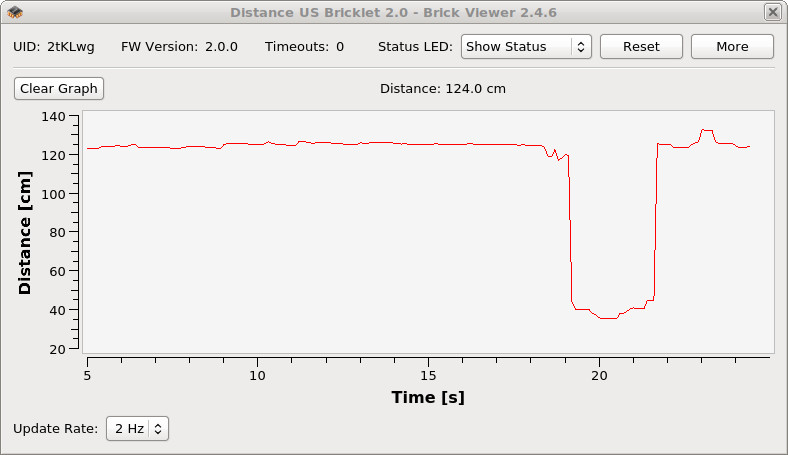The width and height of the screenshot is (788, 455).
Task: Click the Timeouts counter value
Action: (x=340, y=47)
